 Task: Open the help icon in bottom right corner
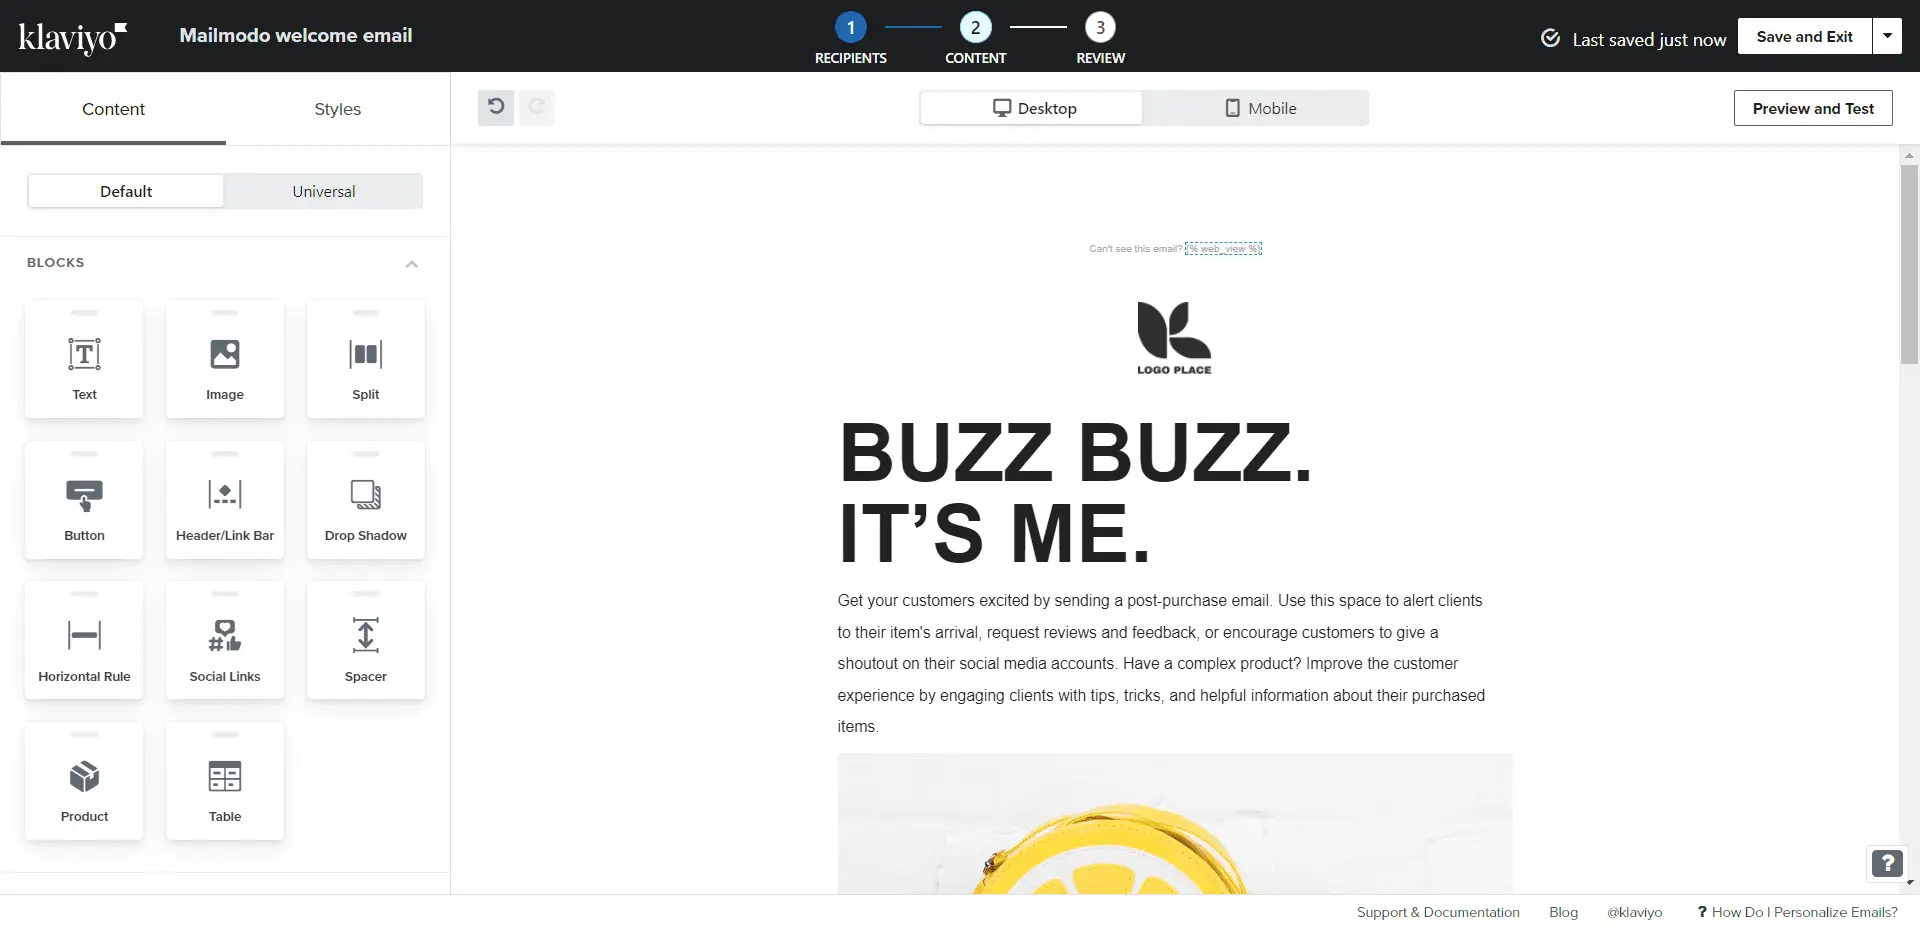point(1886,863)
